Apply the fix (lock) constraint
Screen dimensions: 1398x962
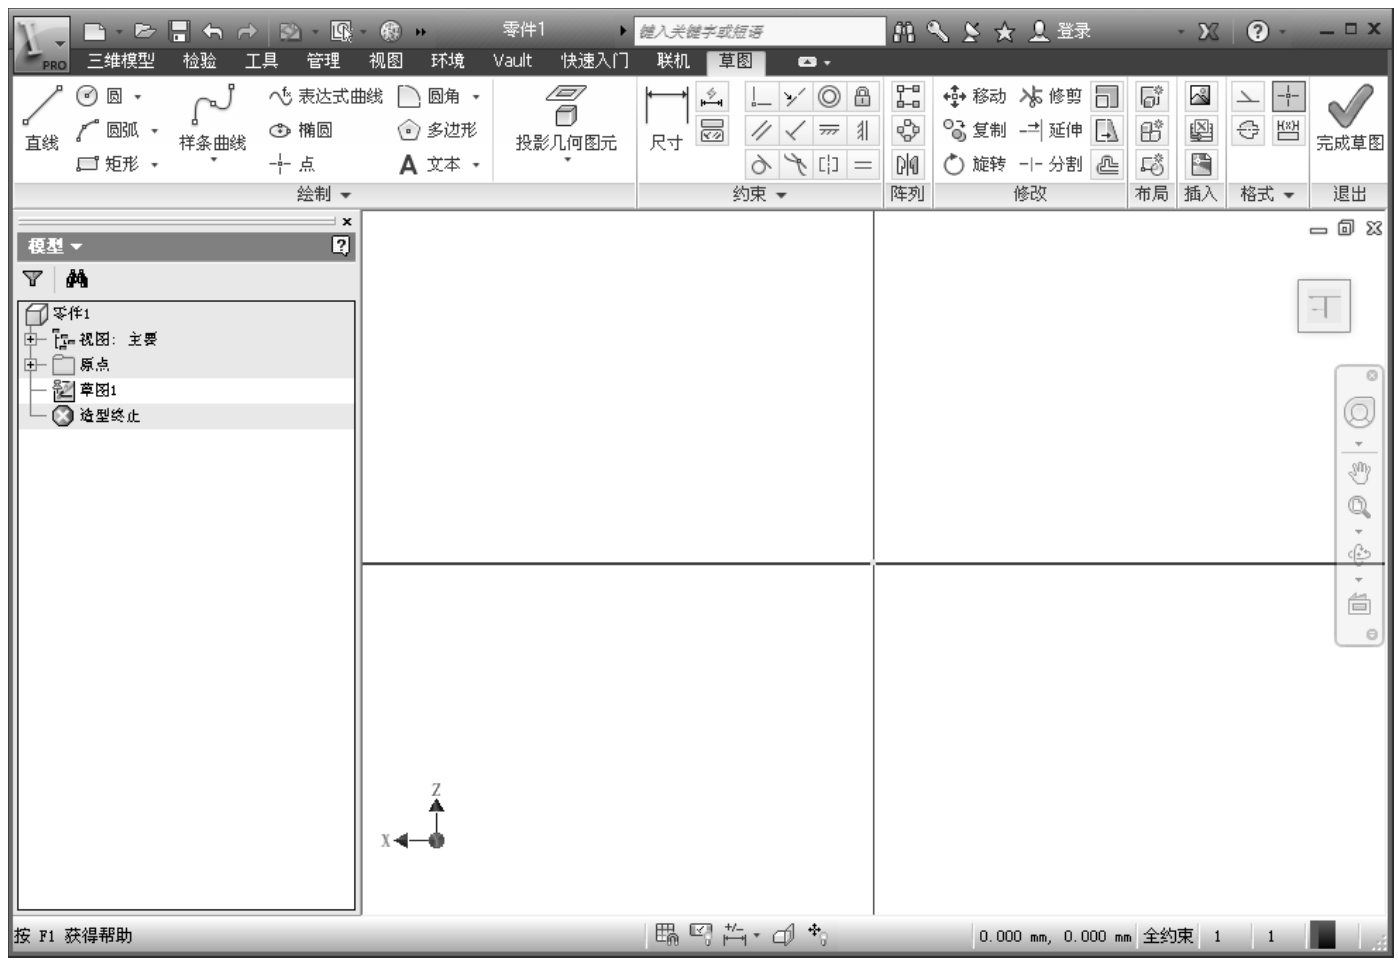862,97
